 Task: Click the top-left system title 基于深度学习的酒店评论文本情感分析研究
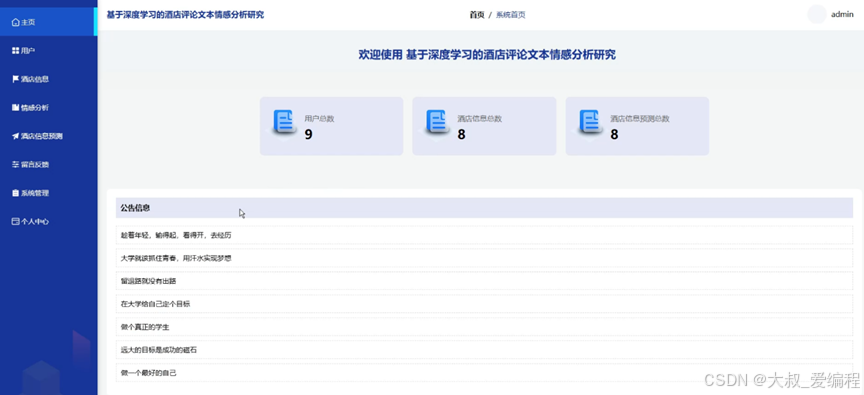pyautogui.click(x=185, y=15)
